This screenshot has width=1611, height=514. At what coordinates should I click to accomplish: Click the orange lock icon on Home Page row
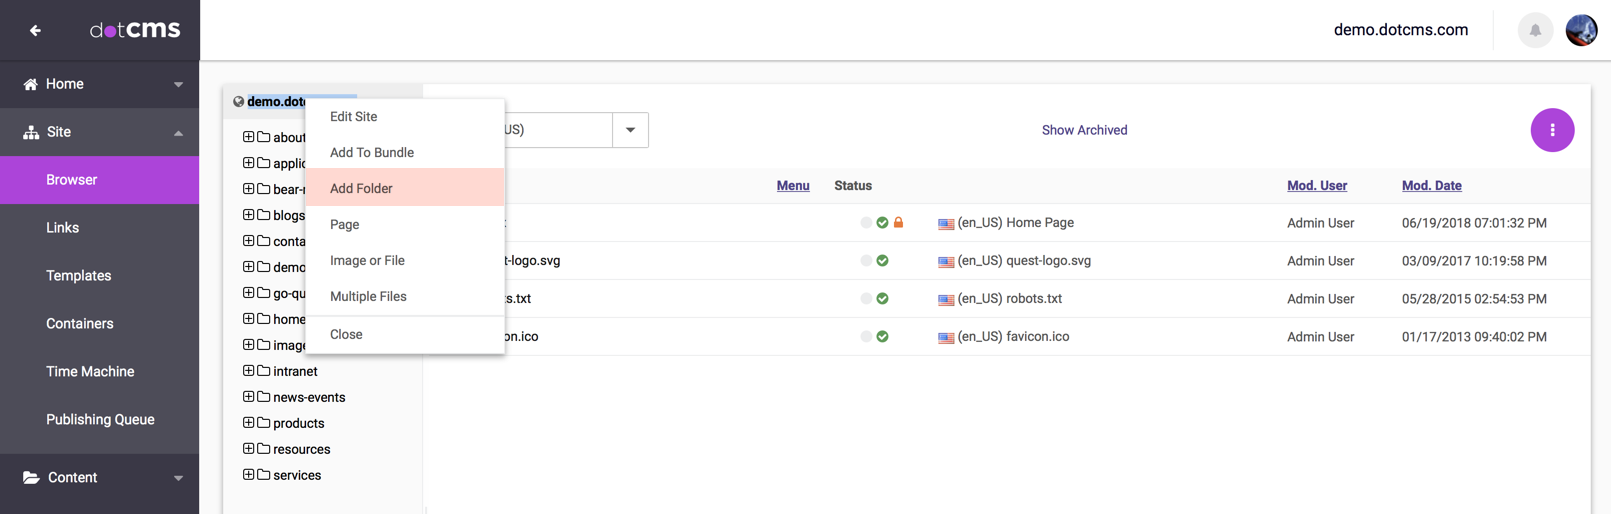click(898, 223)
